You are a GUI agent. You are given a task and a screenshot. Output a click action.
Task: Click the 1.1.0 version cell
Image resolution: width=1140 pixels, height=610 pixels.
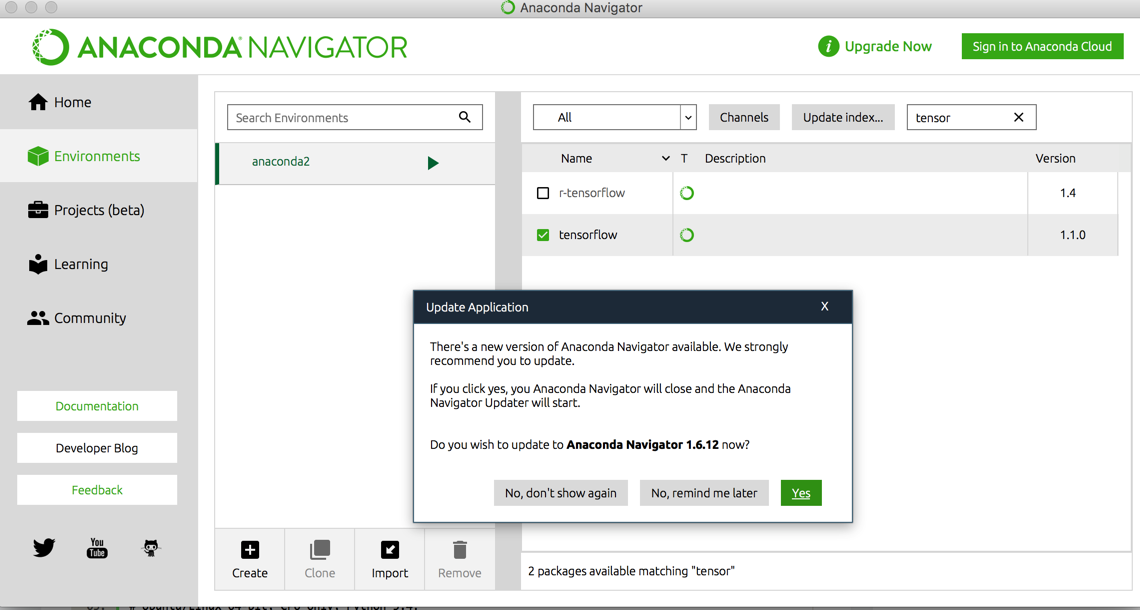coord(1072,236)
